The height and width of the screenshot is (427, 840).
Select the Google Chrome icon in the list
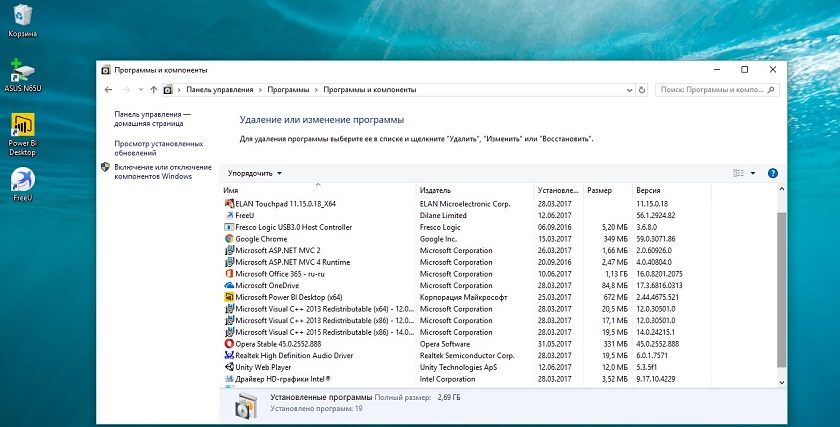(229, 239)
